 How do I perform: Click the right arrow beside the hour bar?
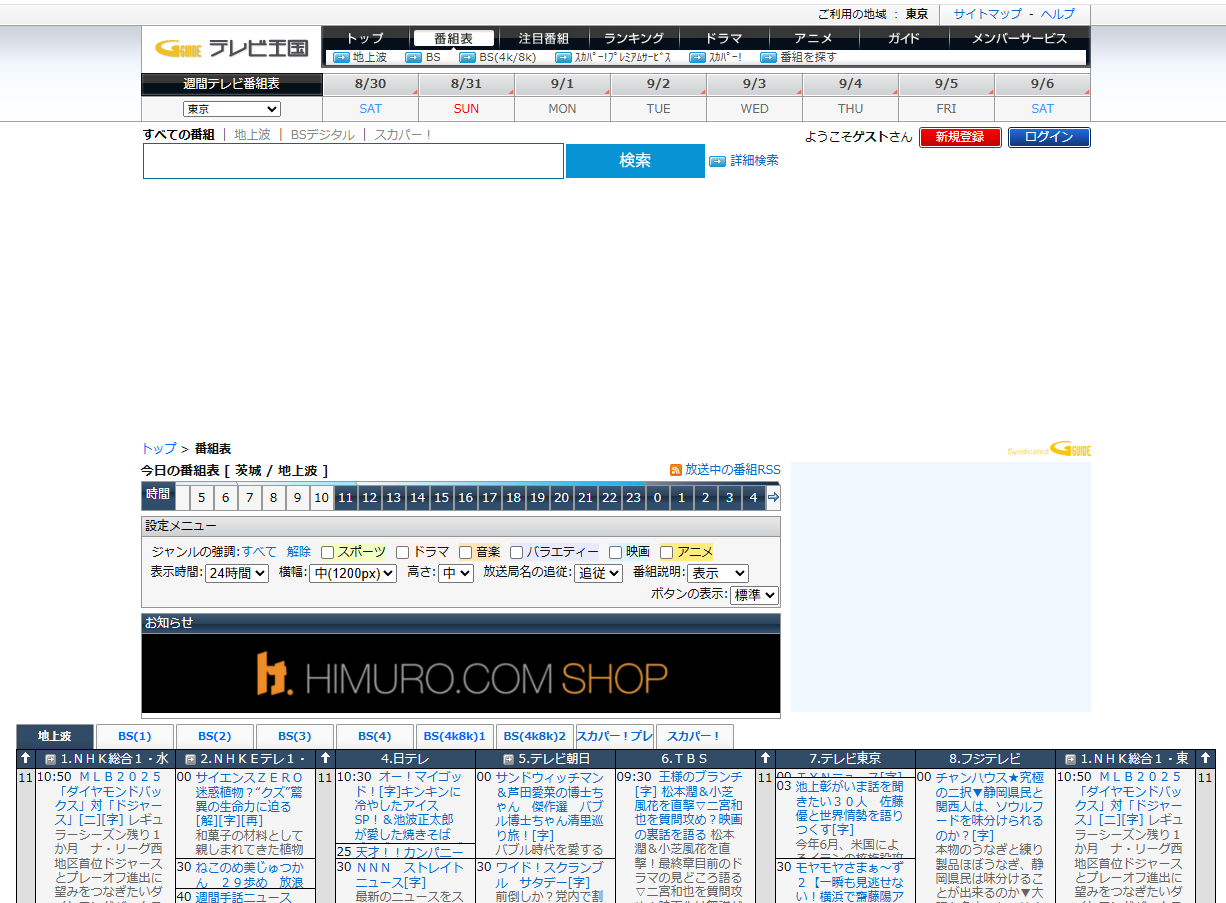point(773,497)
